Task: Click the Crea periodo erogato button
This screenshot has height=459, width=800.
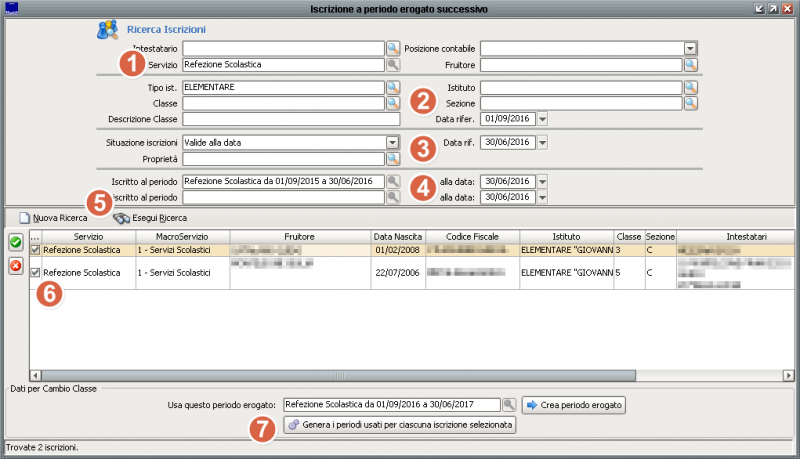Action: point(575,405)
